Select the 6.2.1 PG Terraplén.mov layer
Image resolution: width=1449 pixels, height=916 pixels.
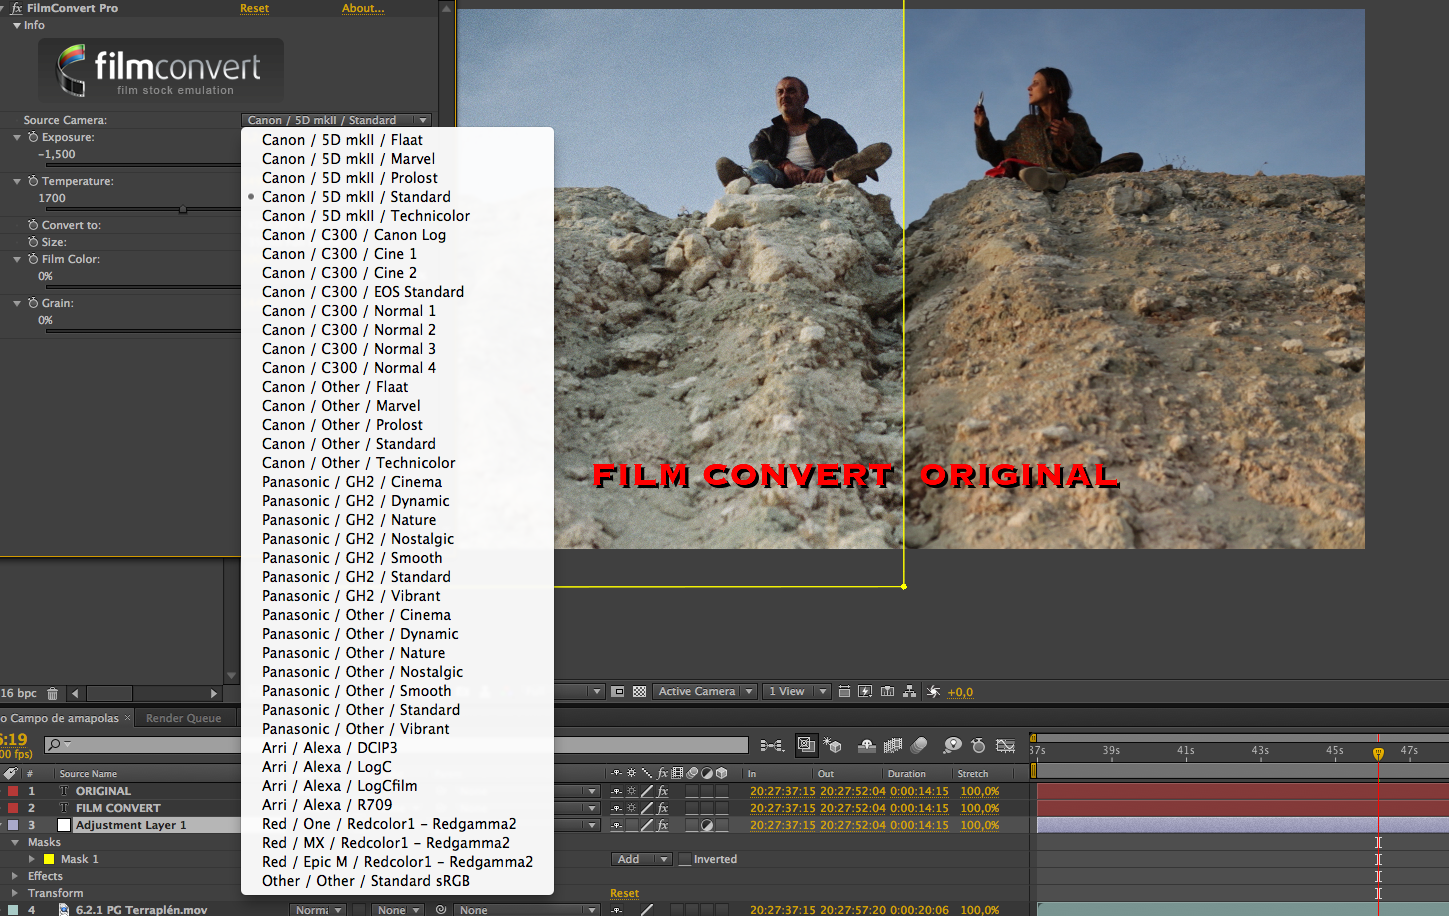click(x=141, y=910)
